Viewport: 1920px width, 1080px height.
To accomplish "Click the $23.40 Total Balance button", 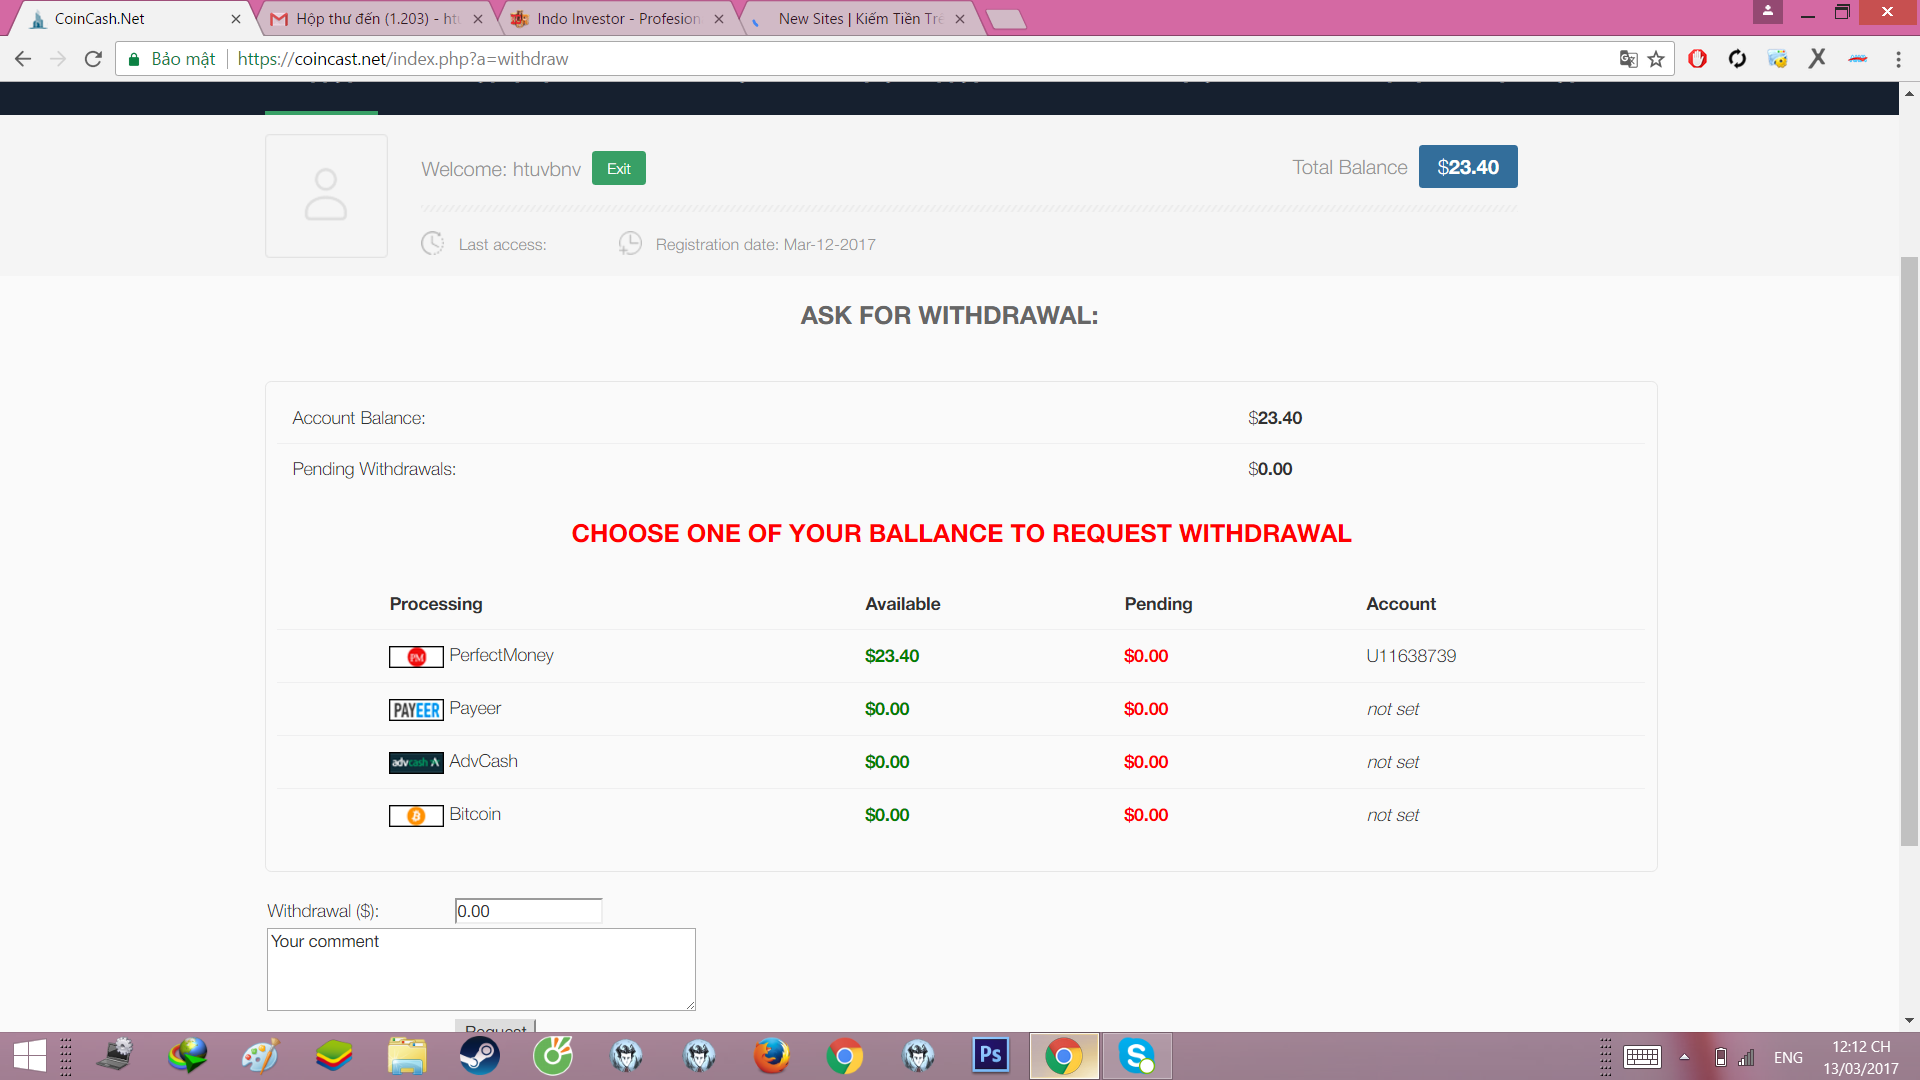I will click(x=1467, y=167).
